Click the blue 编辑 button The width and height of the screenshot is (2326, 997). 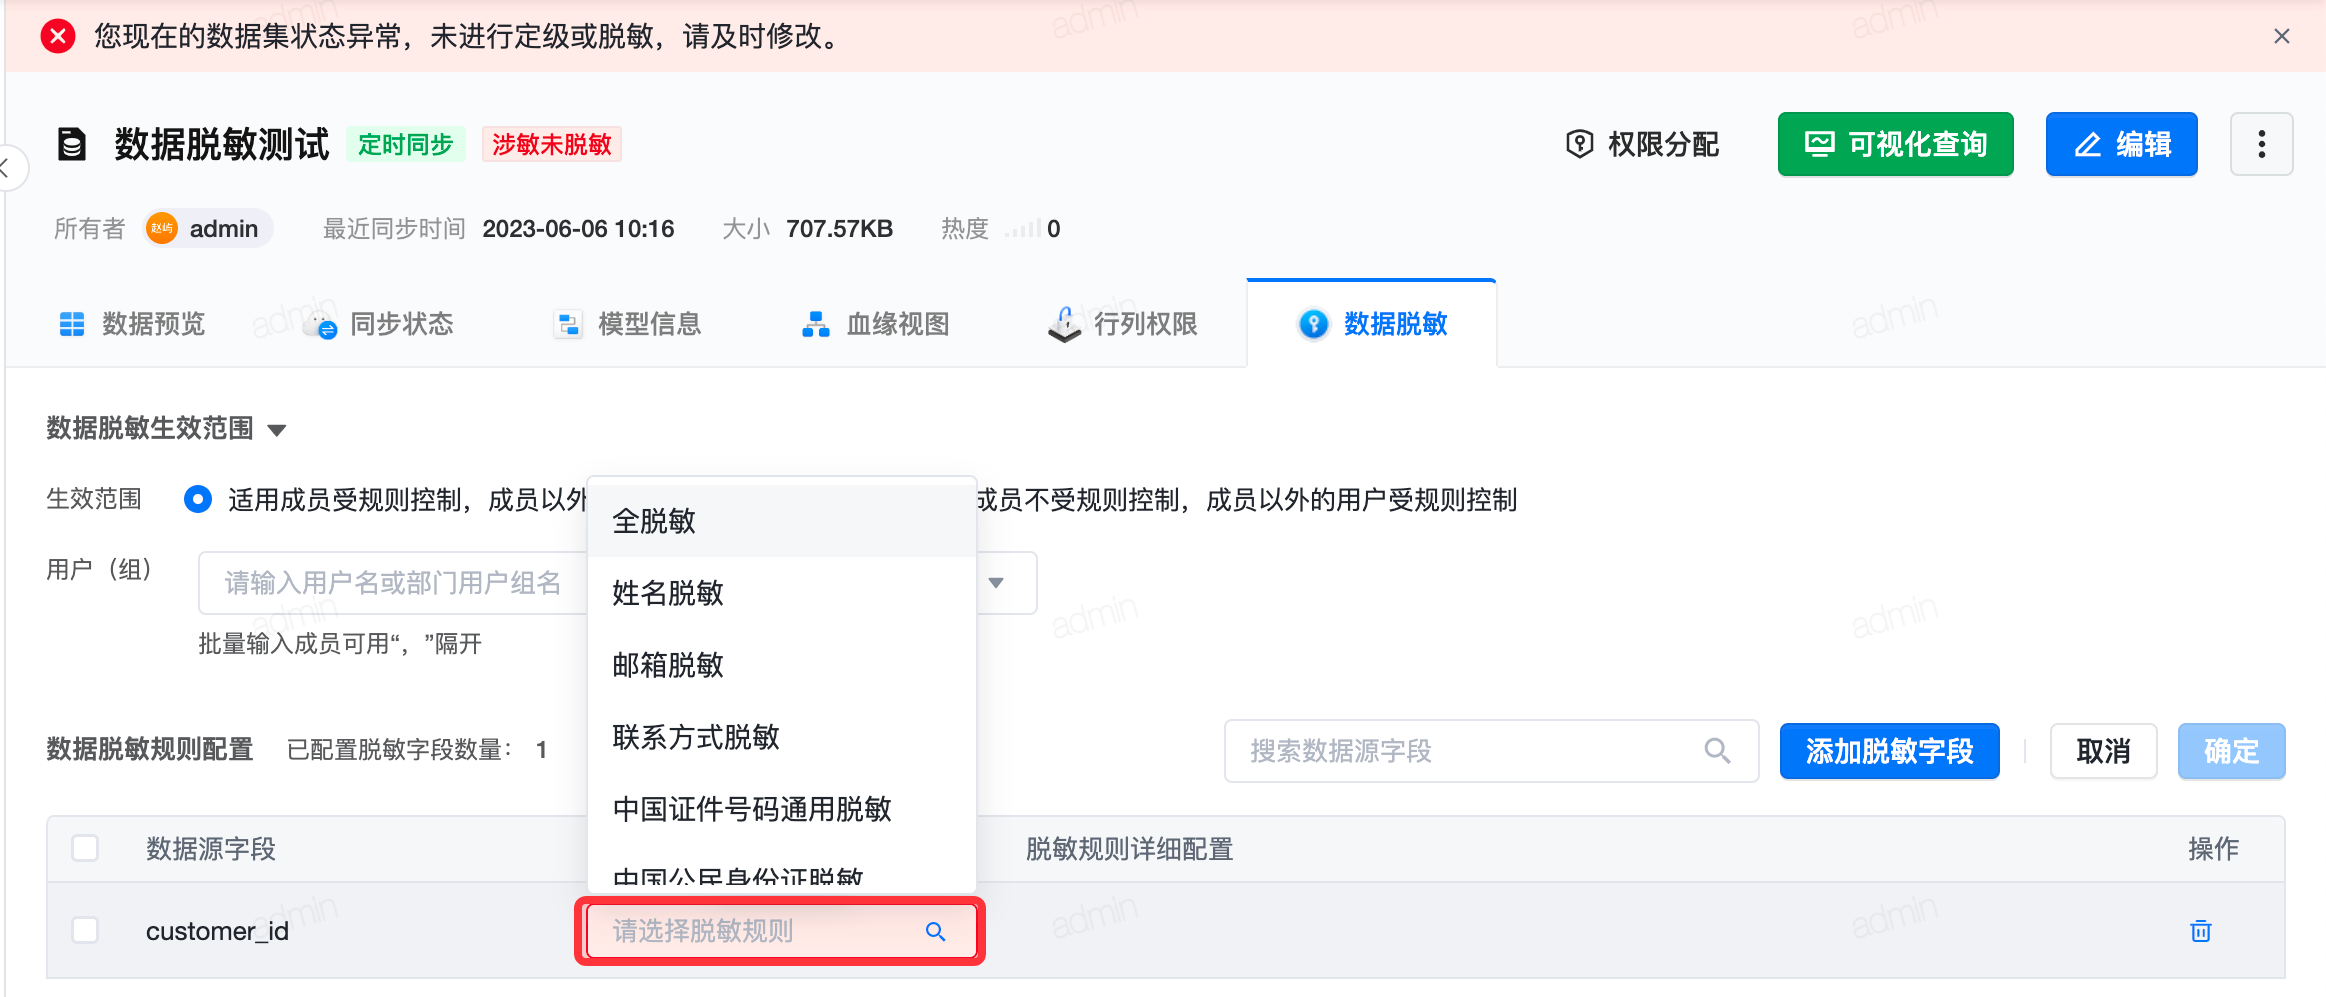tap(2121, 144)
